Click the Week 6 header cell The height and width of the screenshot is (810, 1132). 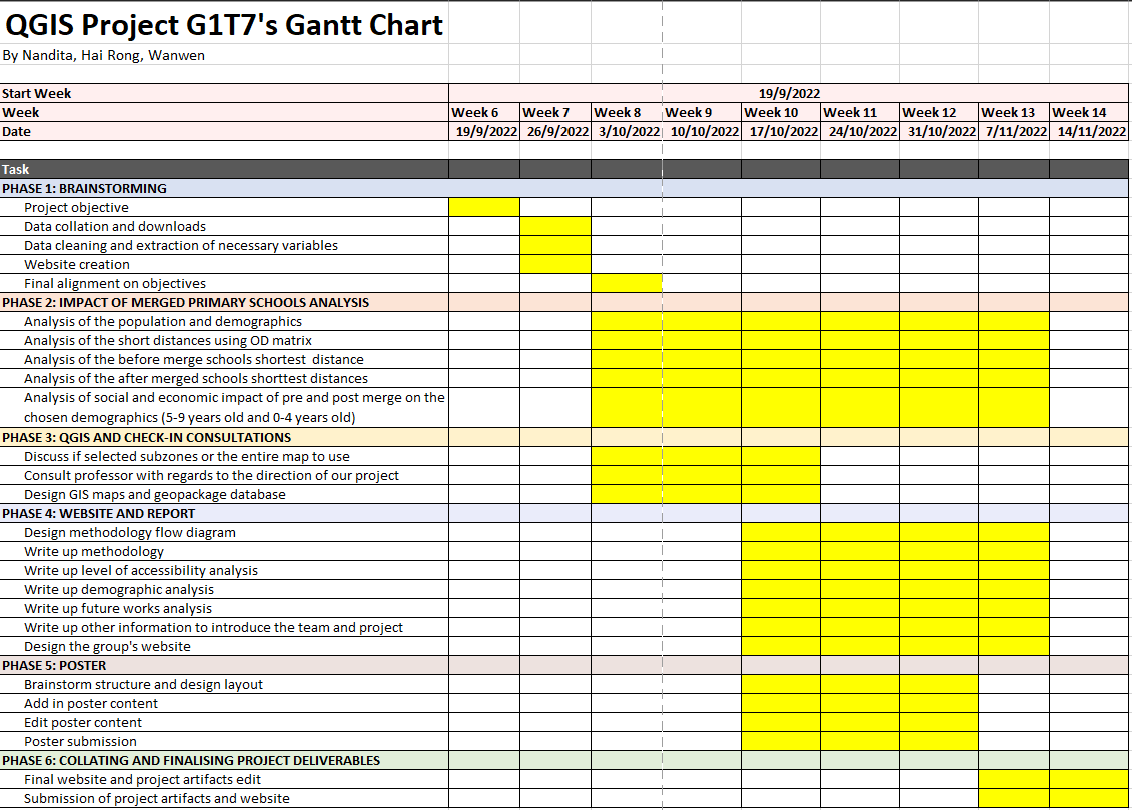tap(483, 112)
